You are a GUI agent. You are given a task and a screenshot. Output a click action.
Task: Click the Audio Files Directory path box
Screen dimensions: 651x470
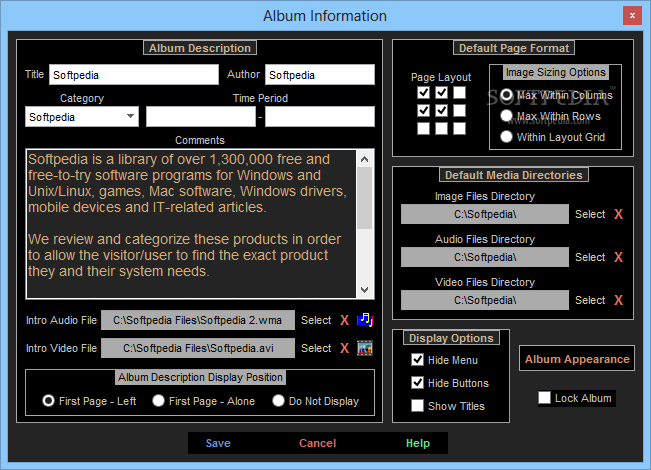[x=485, y=257]
